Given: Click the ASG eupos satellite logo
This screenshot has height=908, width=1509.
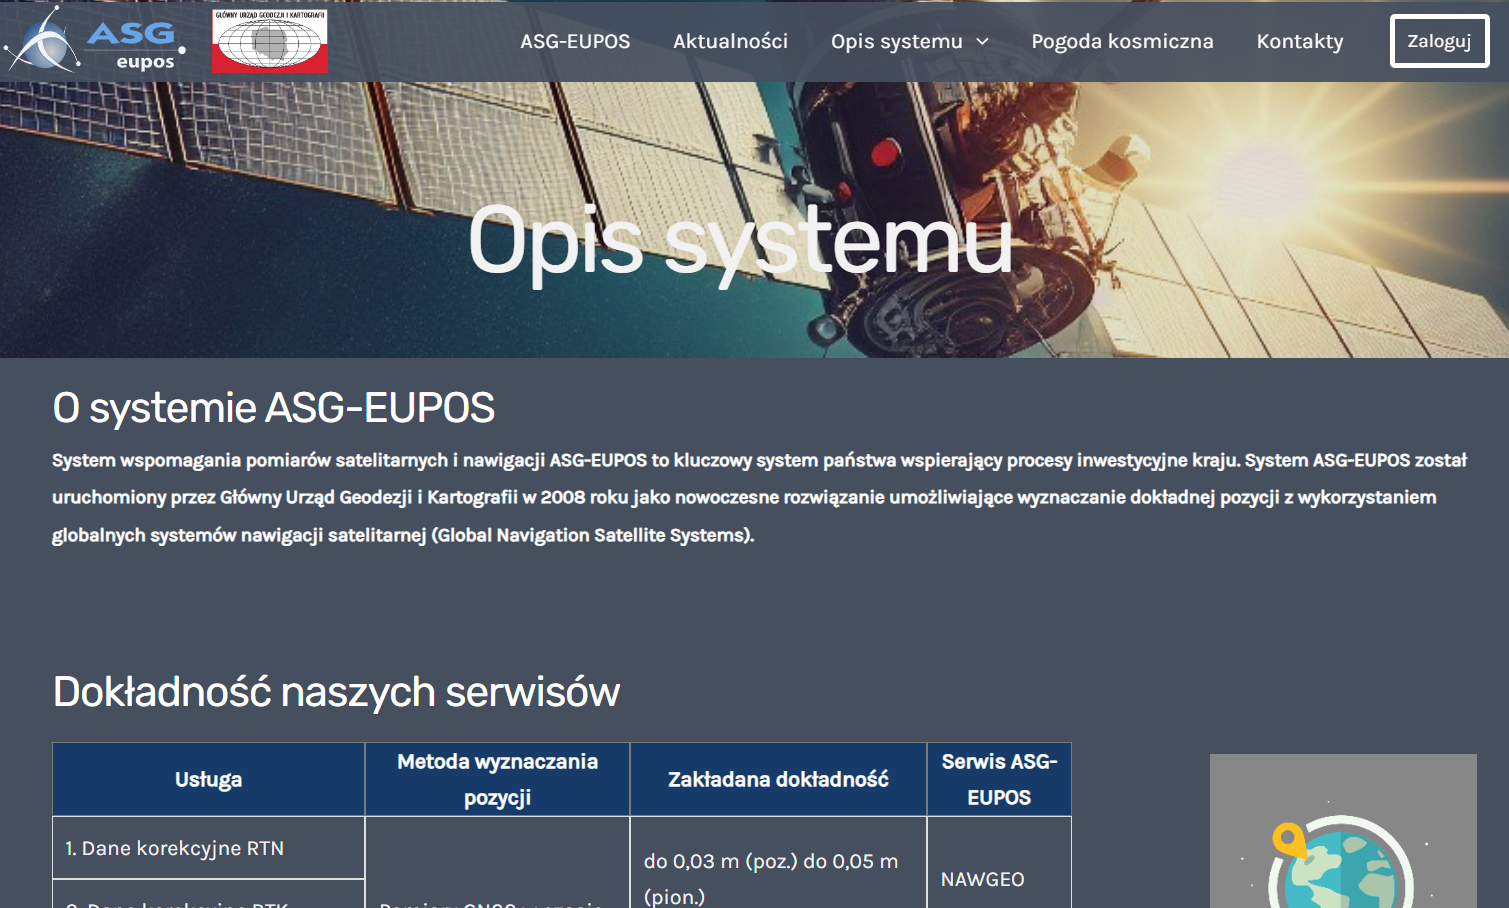Looking at the screenshot, I should pos(95,41).
